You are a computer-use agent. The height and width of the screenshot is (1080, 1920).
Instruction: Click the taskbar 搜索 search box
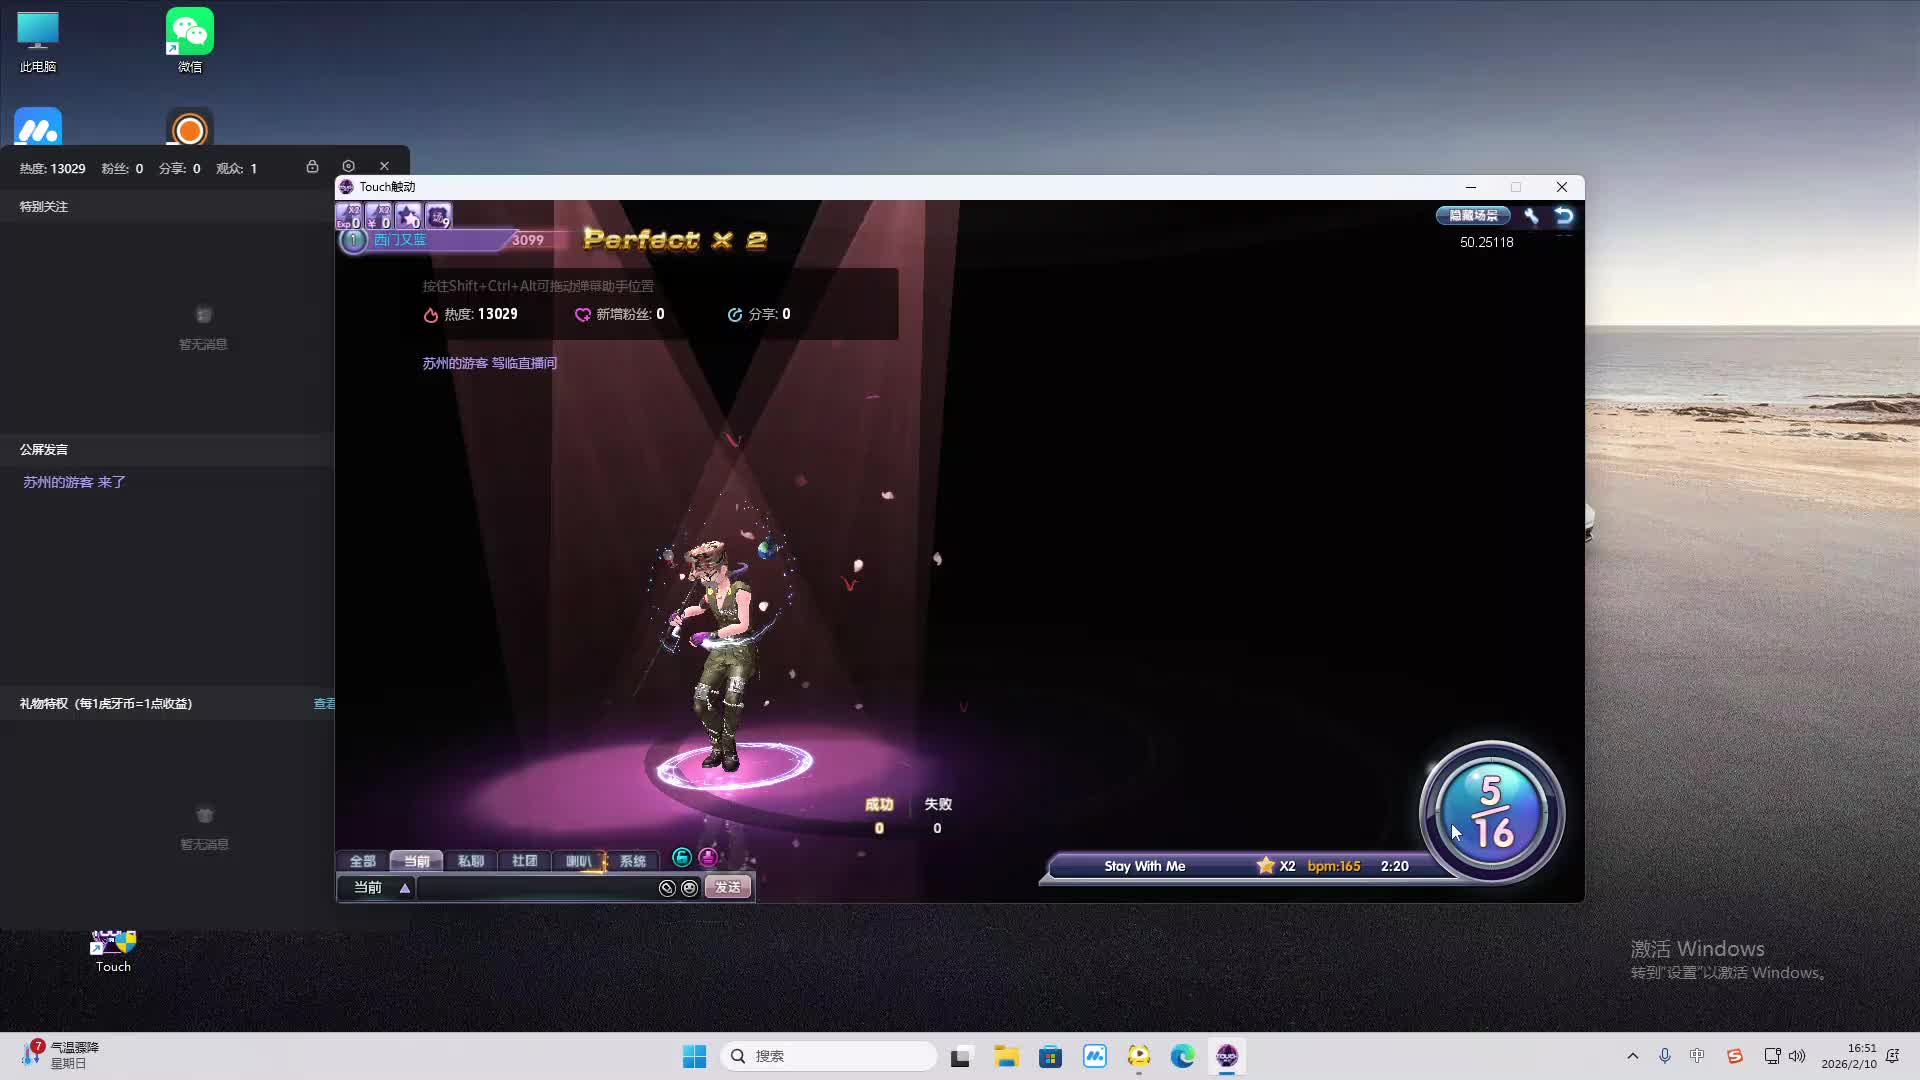828,1056
